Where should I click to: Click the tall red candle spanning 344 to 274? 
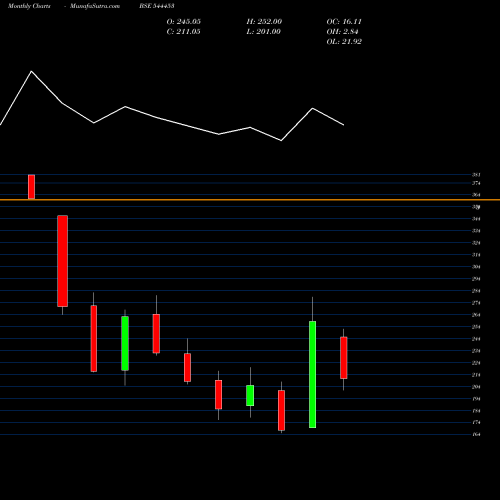pos(62,261)
